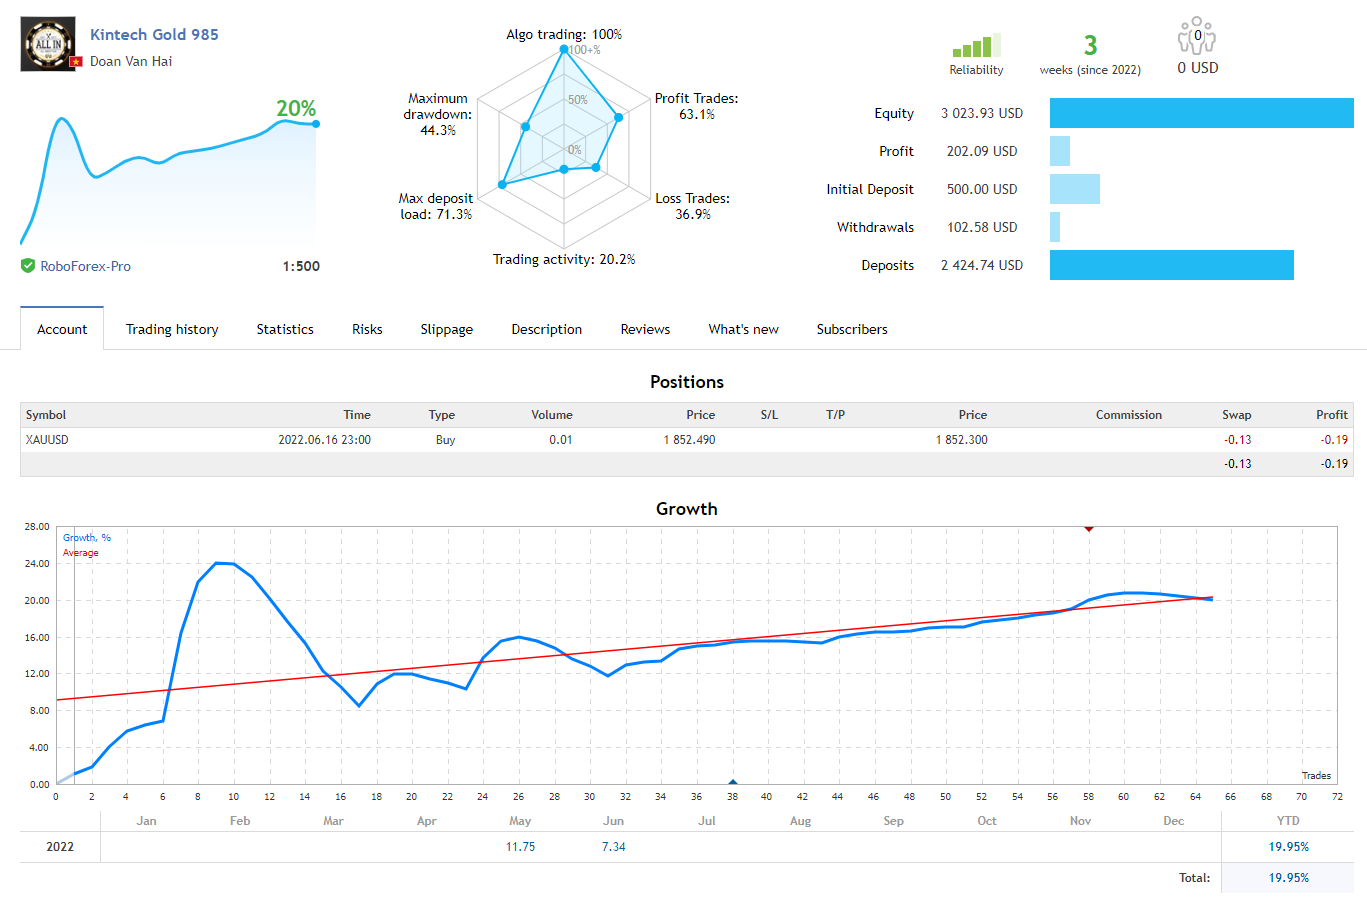Click the Buy type cell
The width and height of the screenshot is (1367, 911).
coord(445,440)
